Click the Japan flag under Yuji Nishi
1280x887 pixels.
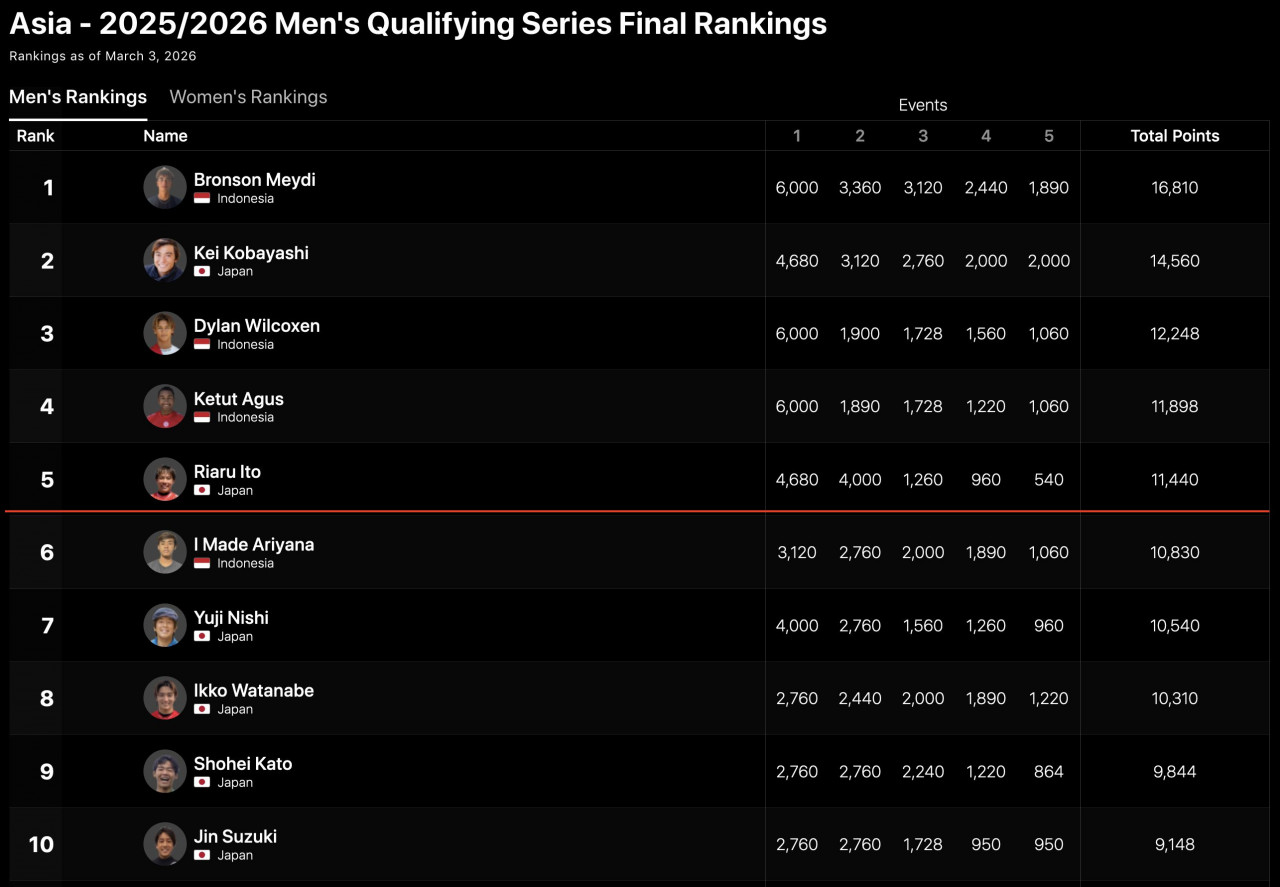pos(202,636)
